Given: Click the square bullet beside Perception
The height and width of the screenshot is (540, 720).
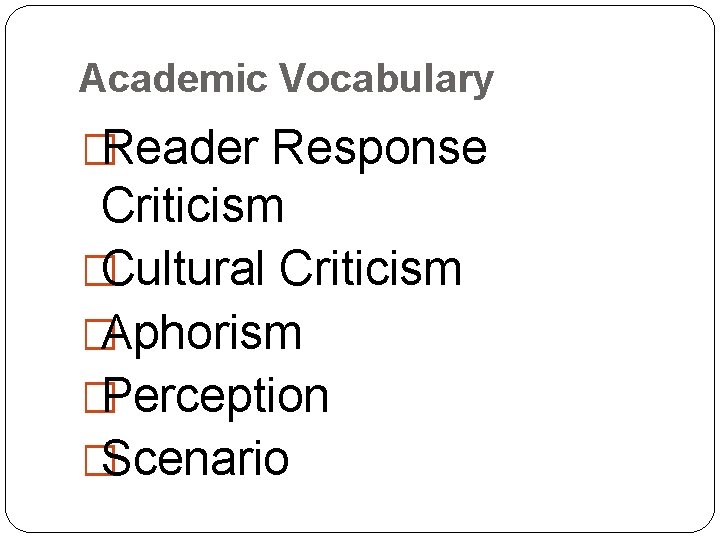Looking at the screenshot, I should click(100, 397).
